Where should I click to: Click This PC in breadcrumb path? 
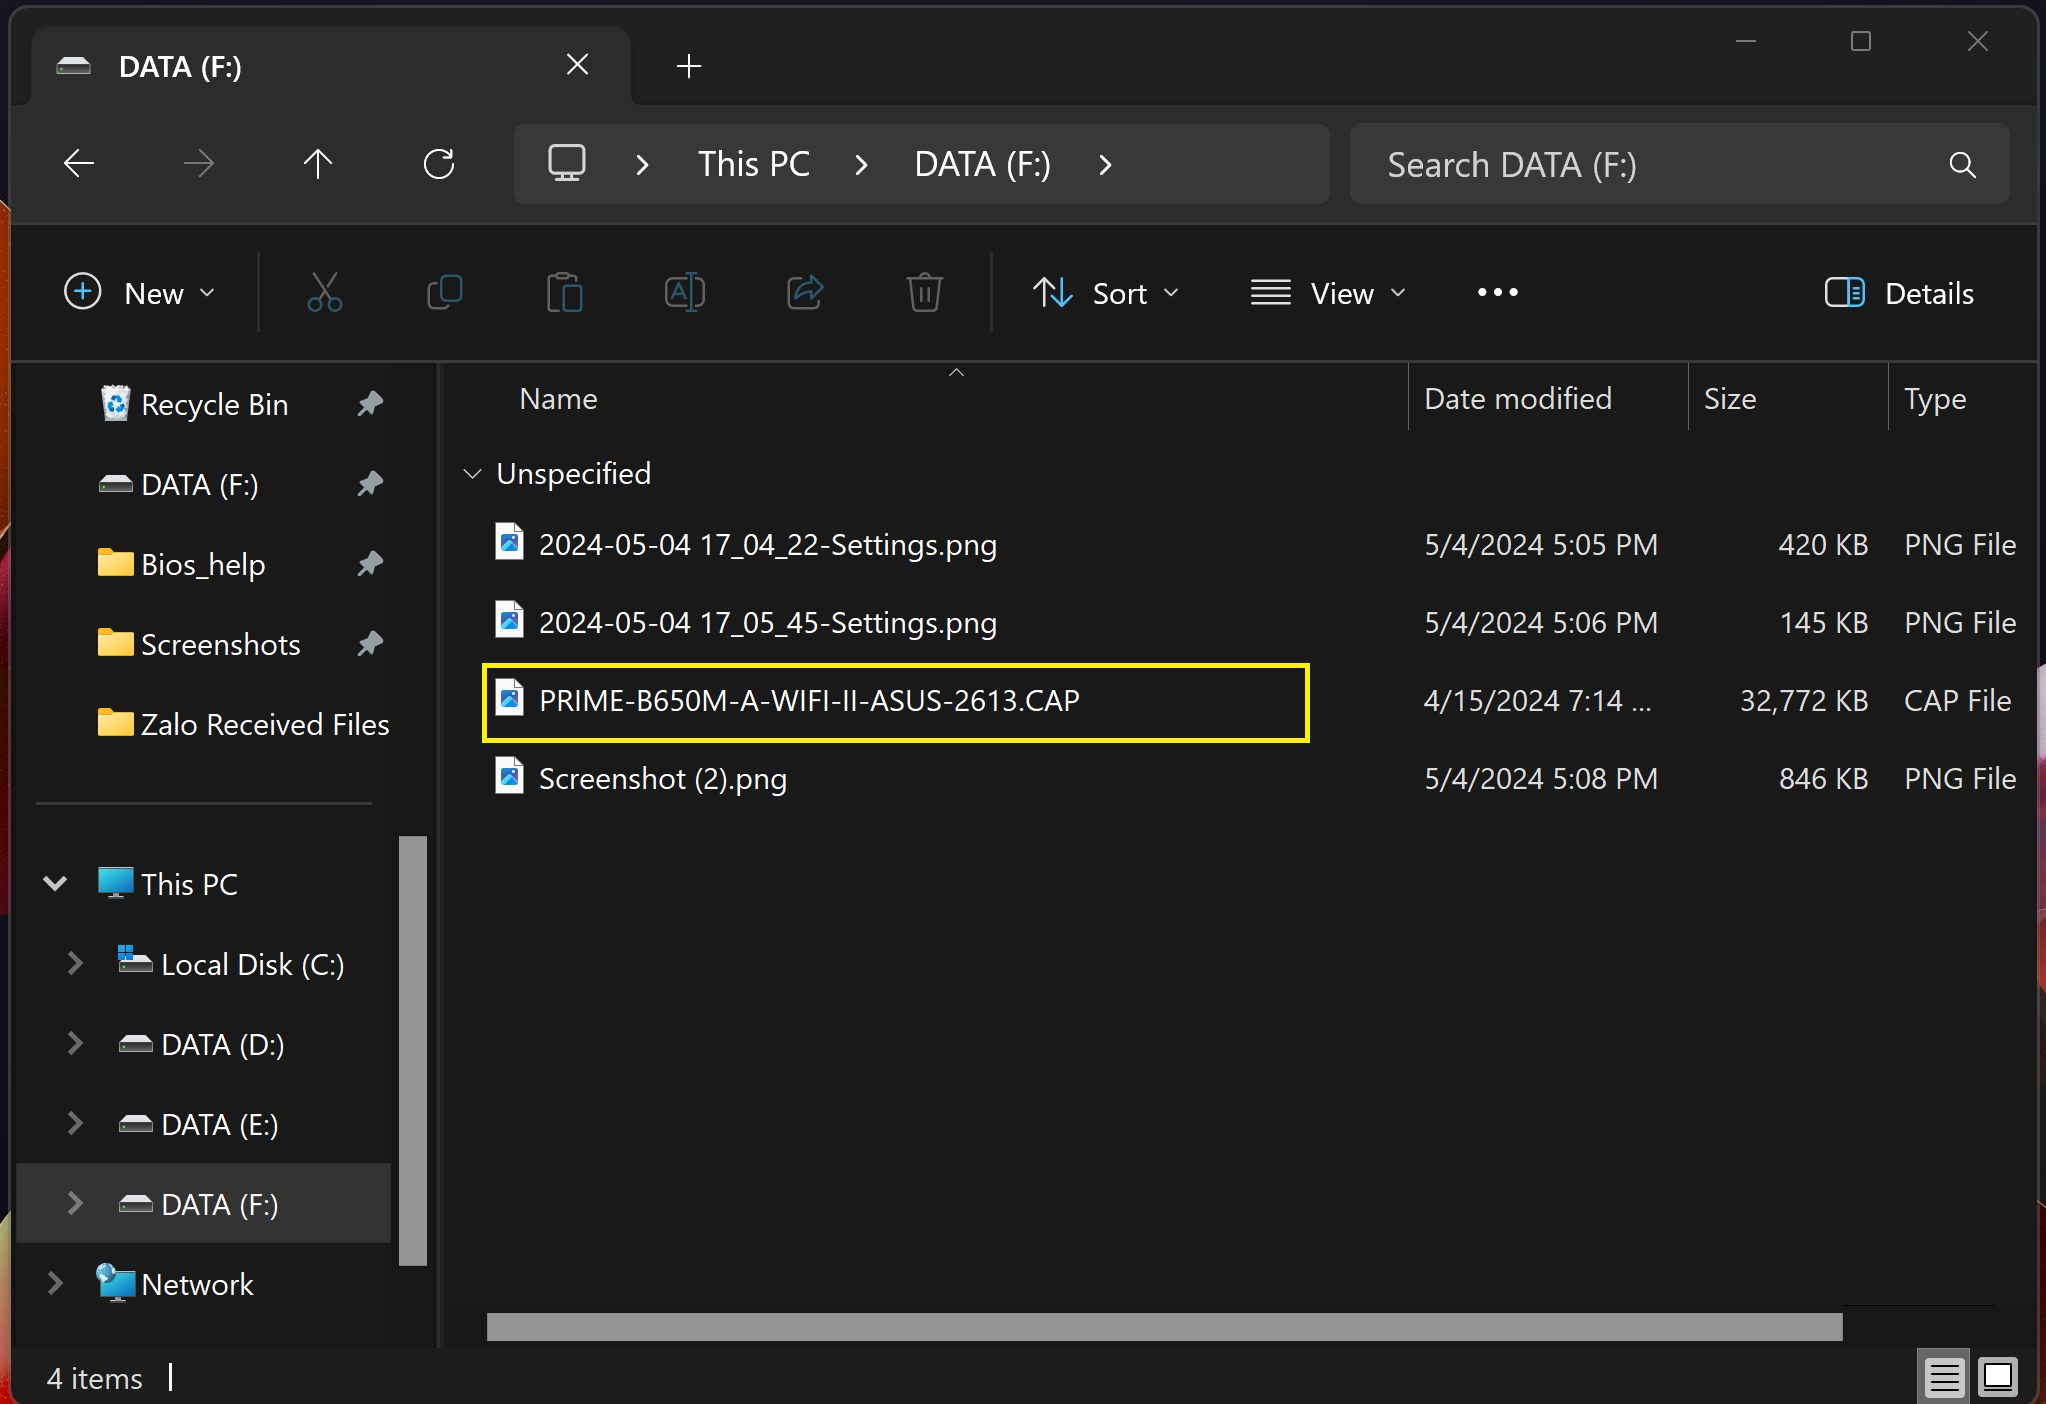(753, 164)
